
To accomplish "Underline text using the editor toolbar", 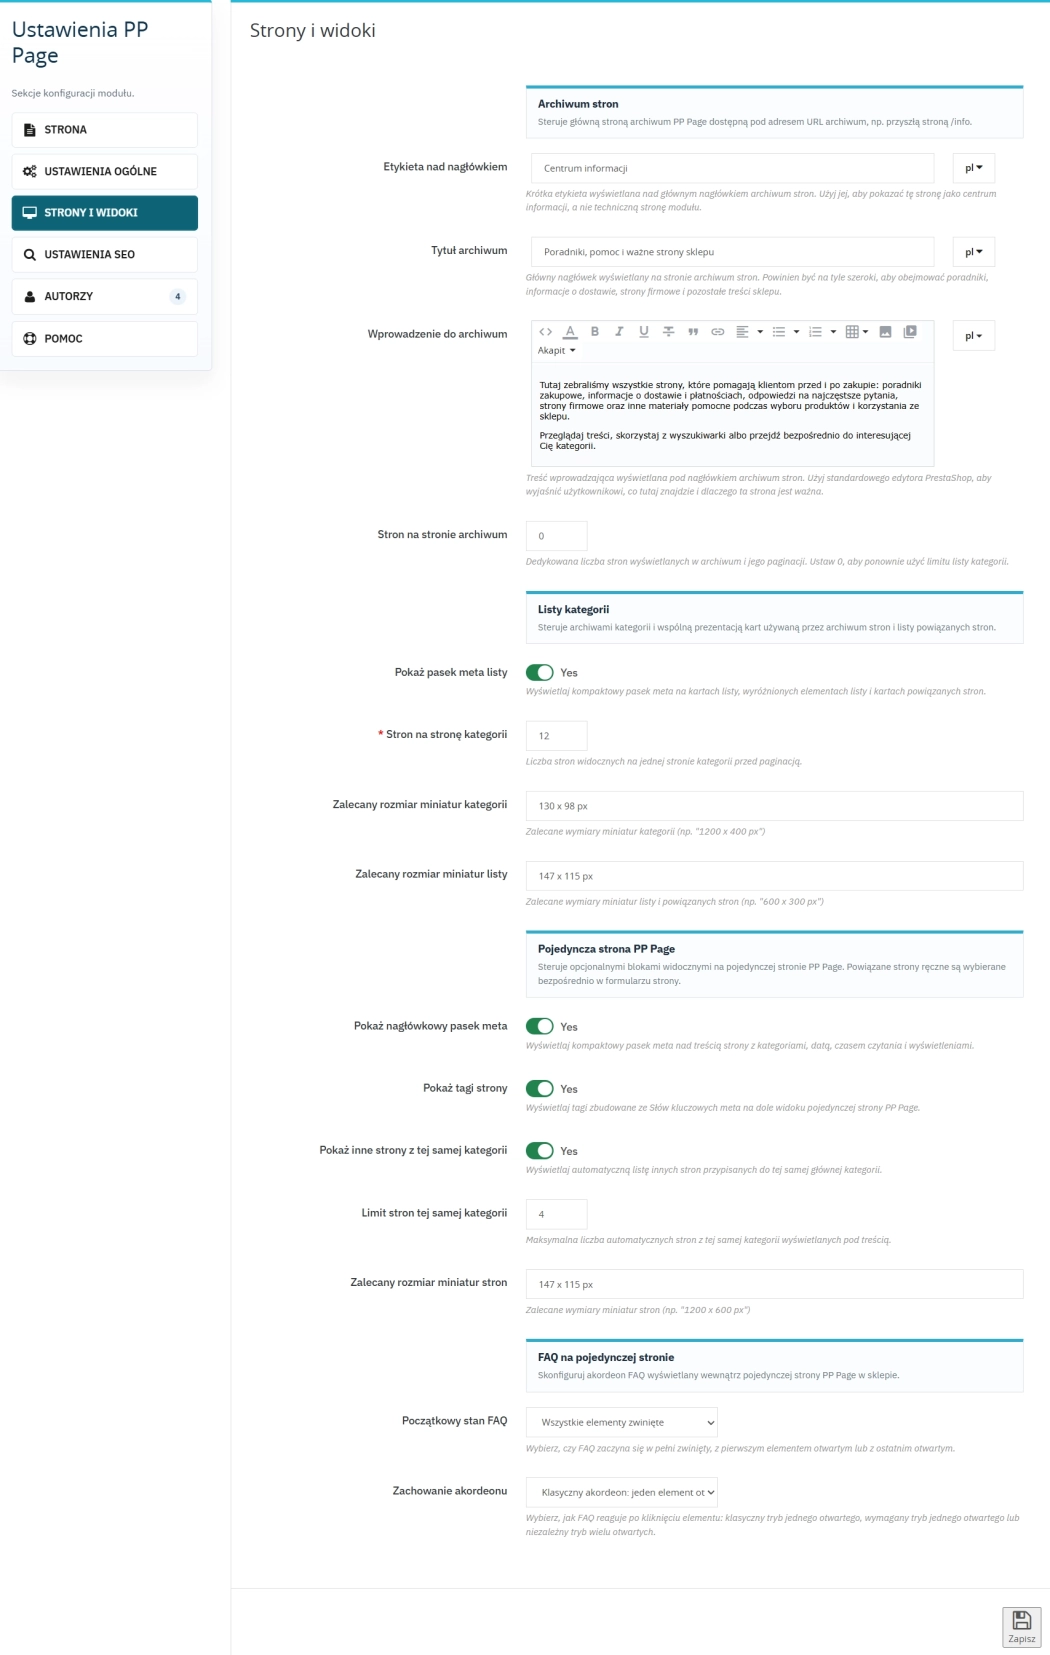I will pyautogui.click(x=643, y=331).
